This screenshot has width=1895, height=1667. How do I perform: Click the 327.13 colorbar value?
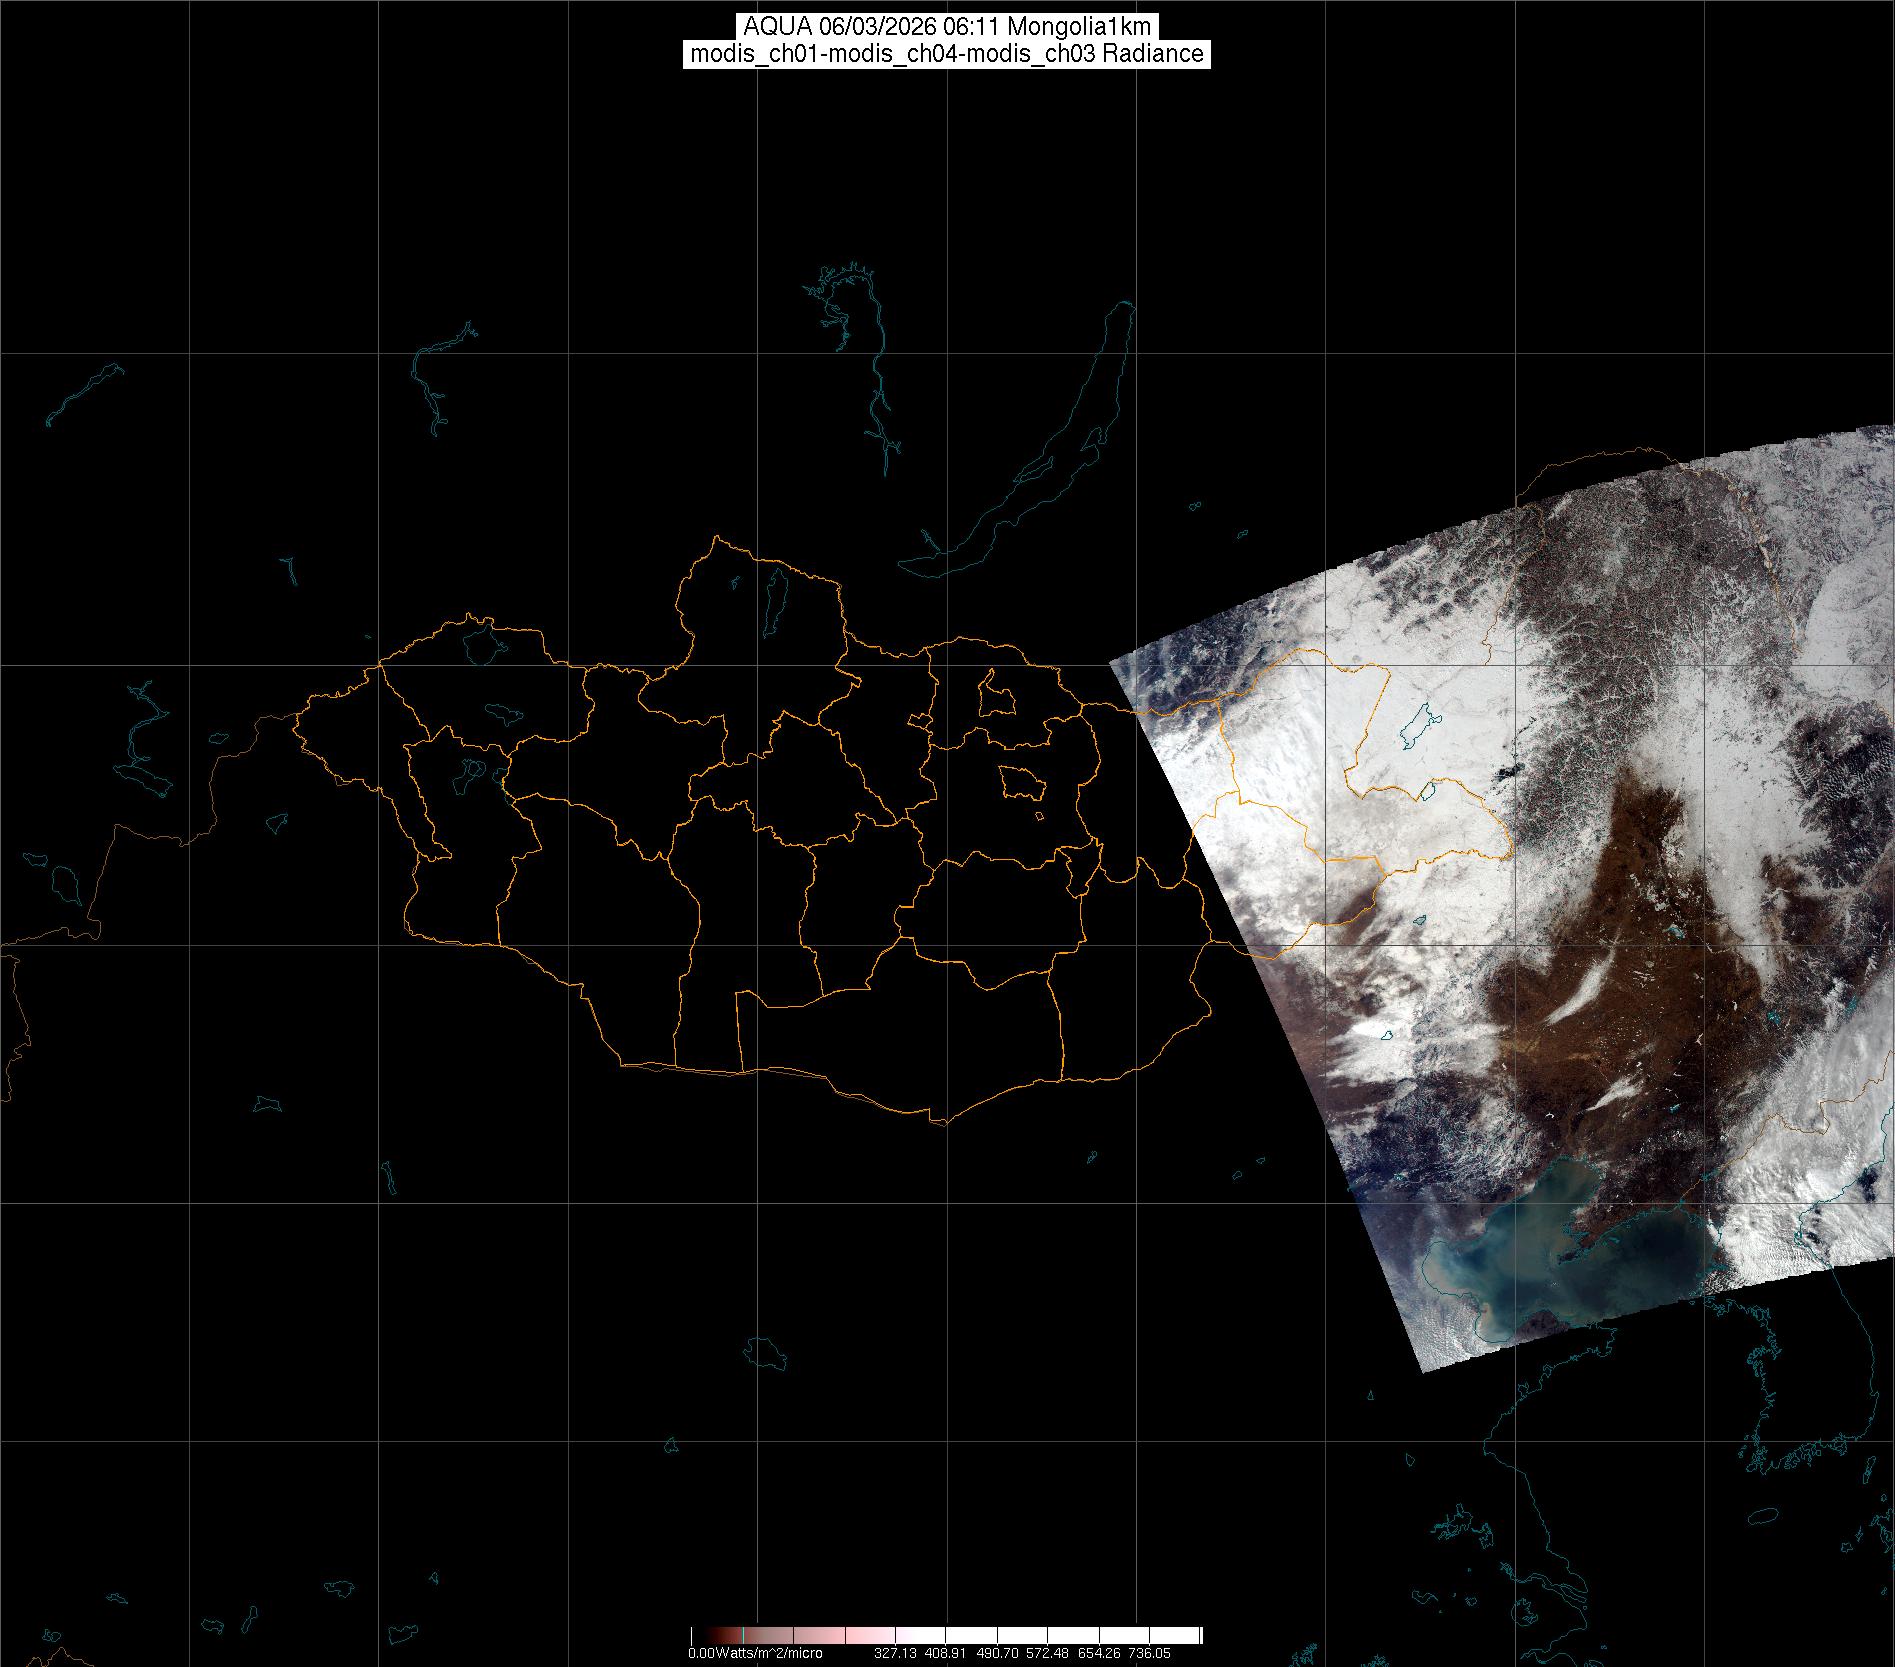point(895,1653)
